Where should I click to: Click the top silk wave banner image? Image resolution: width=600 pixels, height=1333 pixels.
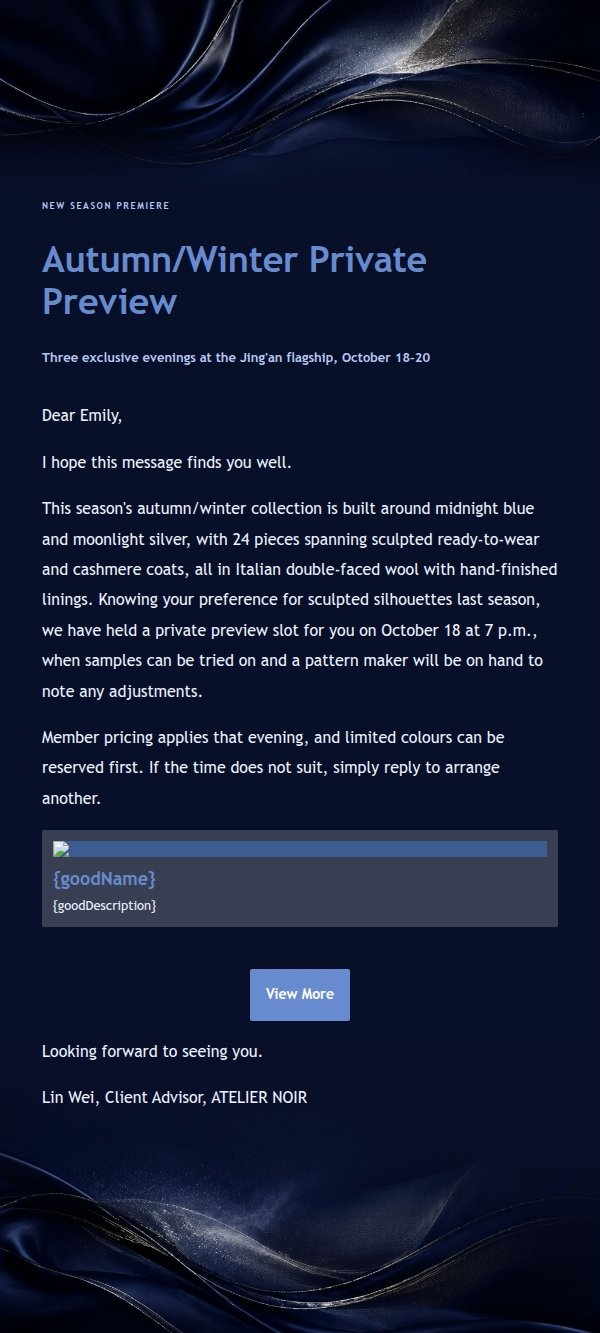click(300, 82)
